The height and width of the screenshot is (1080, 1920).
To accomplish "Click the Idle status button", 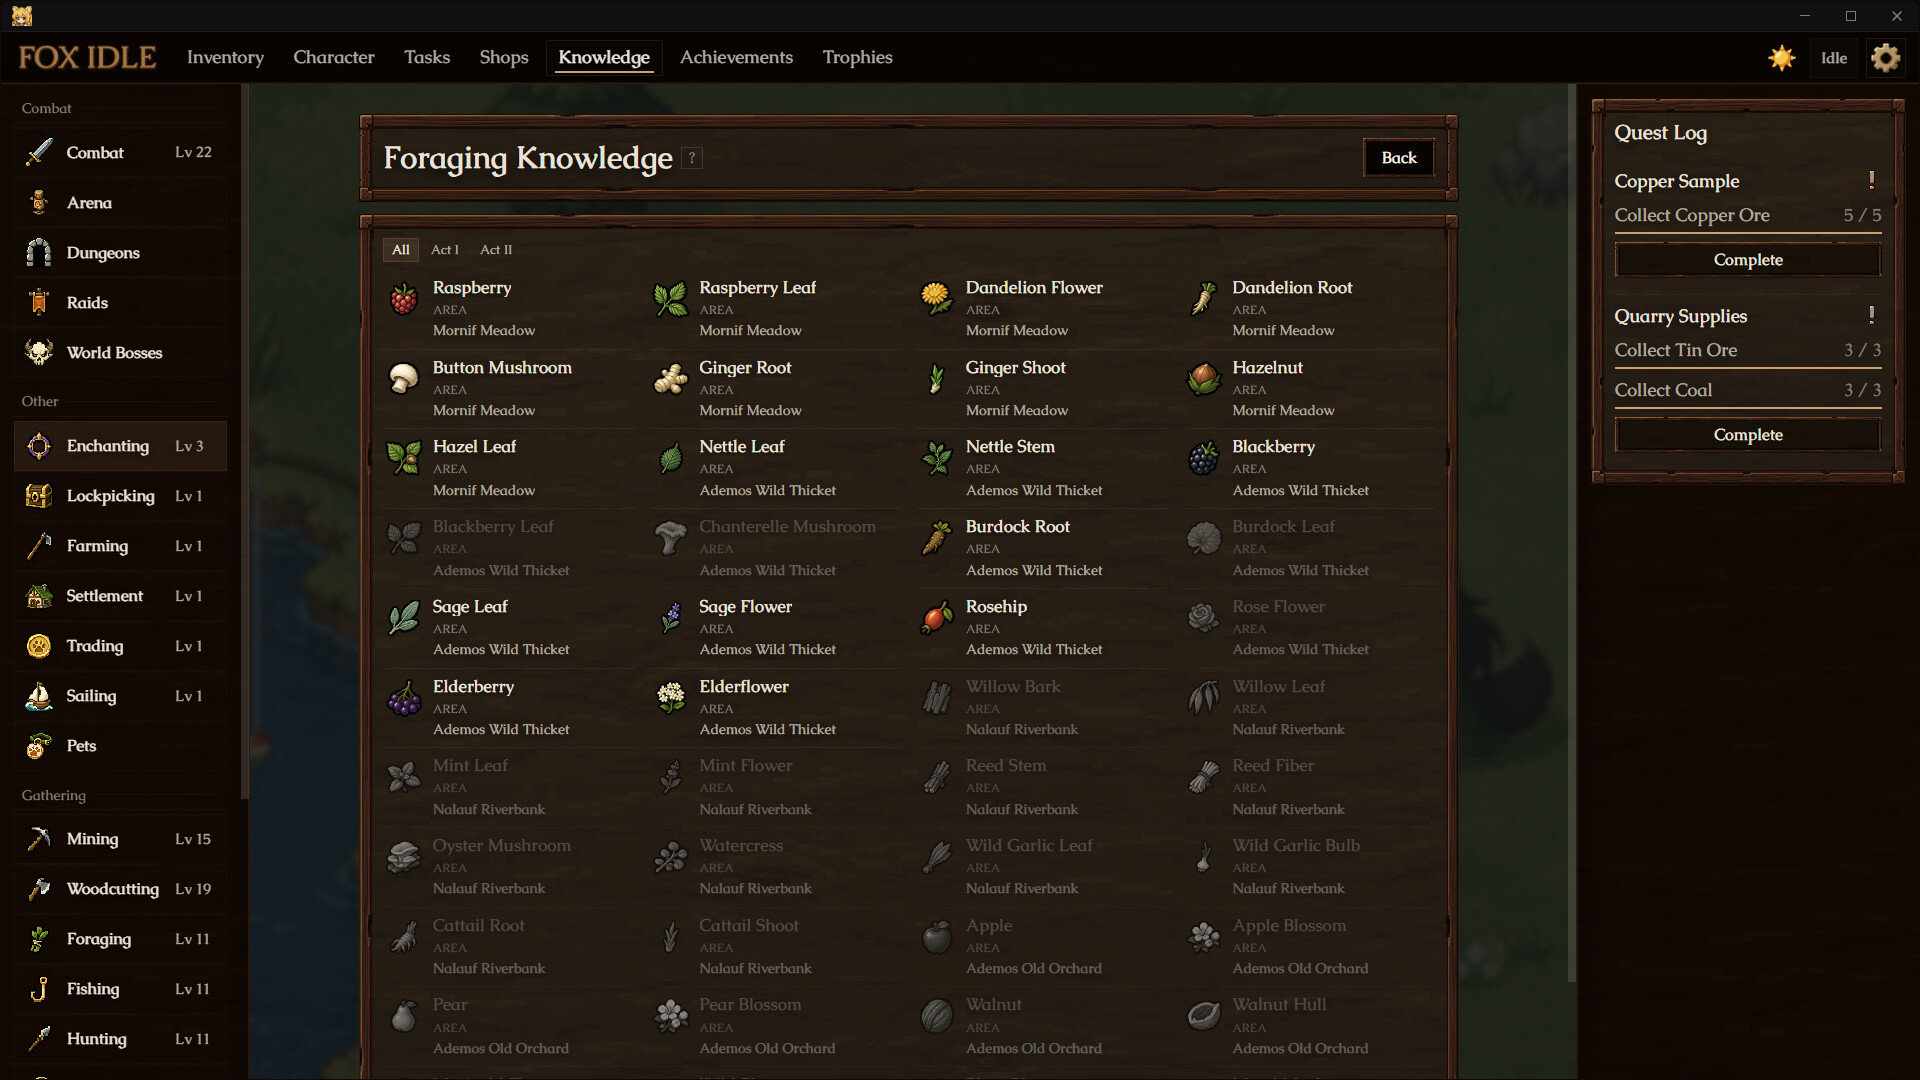I will [1834, 58].
